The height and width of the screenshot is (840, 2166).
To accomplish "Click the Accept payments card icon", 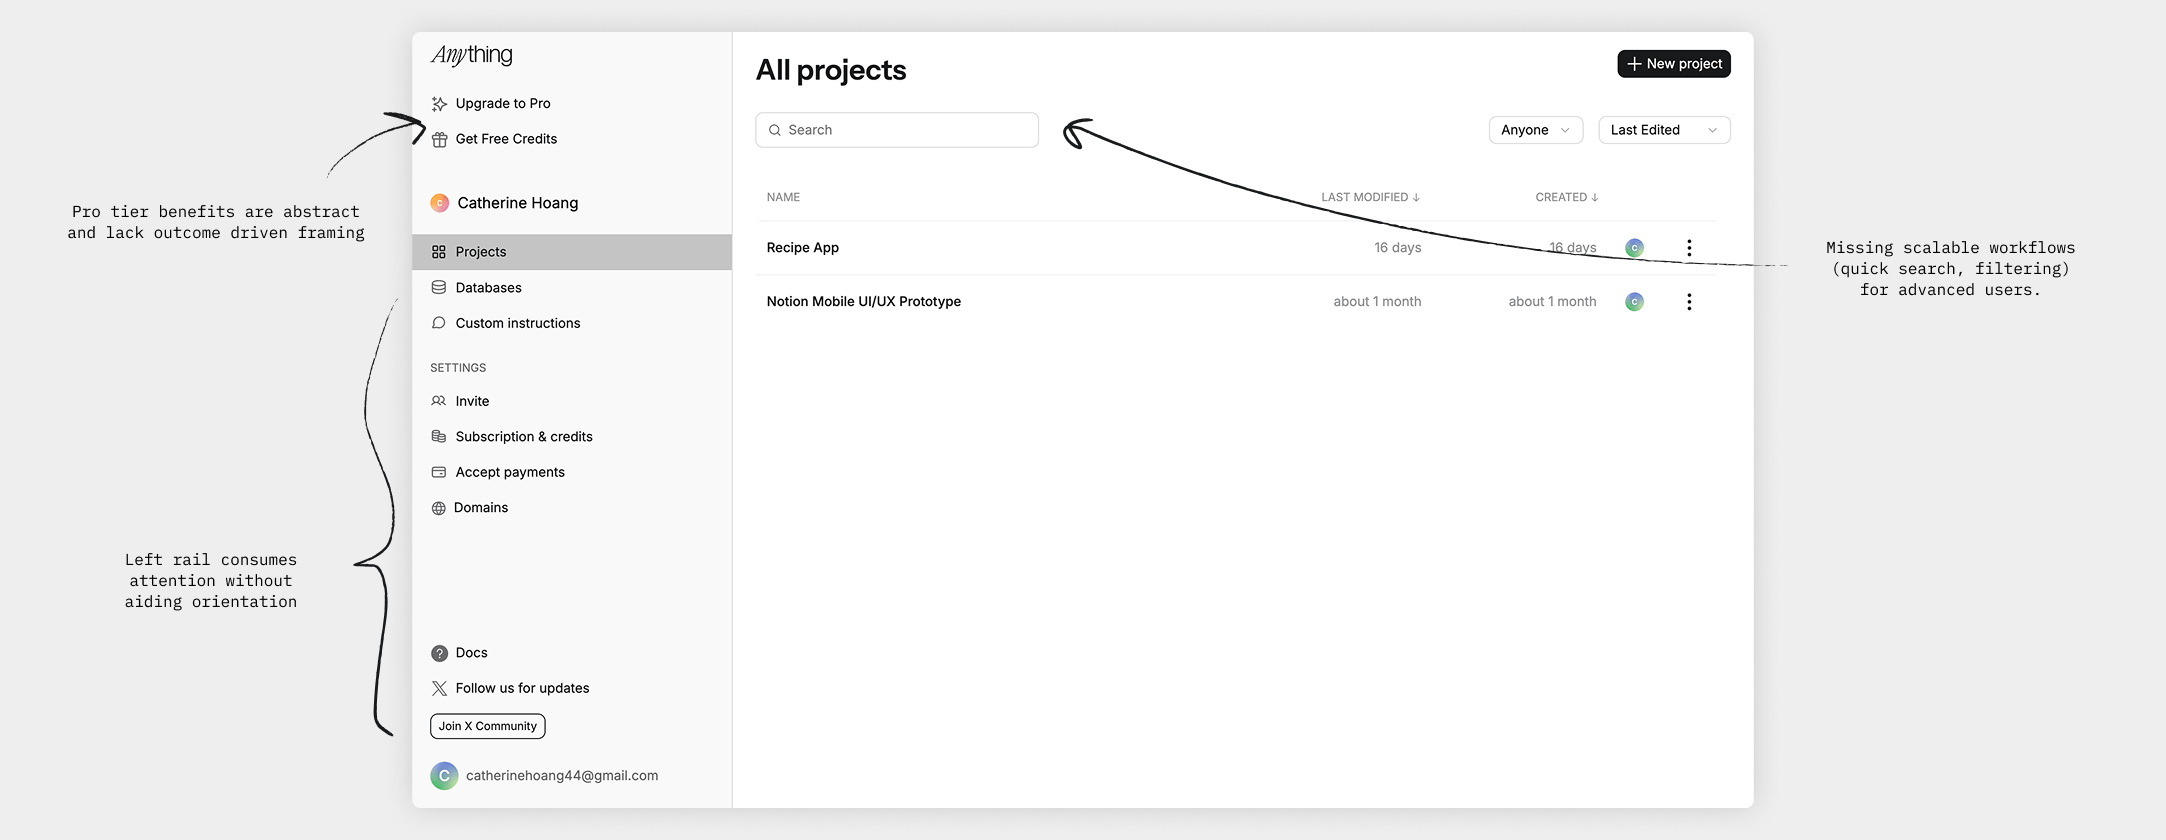I will [439, 472].
